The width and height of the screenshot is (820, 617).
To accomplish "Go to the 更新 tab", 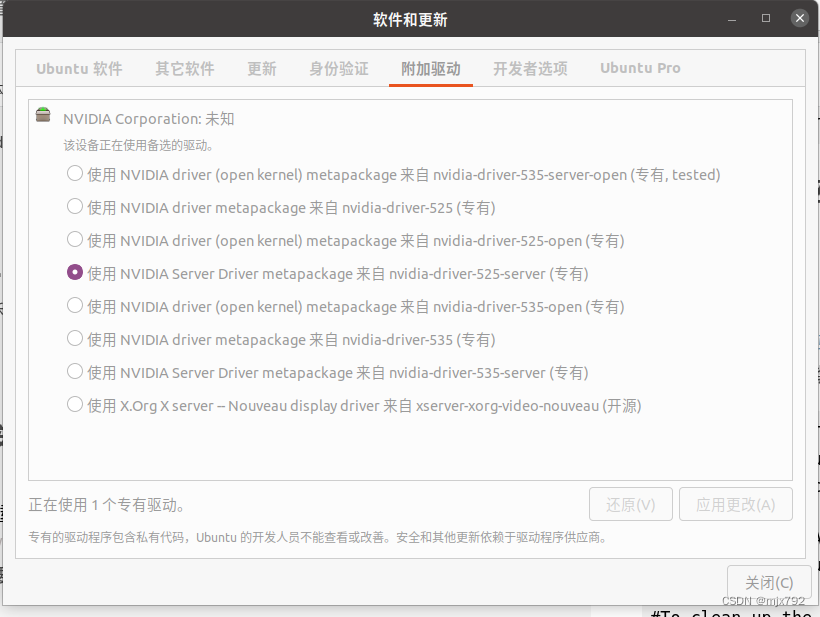I will pyautogui.click(x=261, y=68).
